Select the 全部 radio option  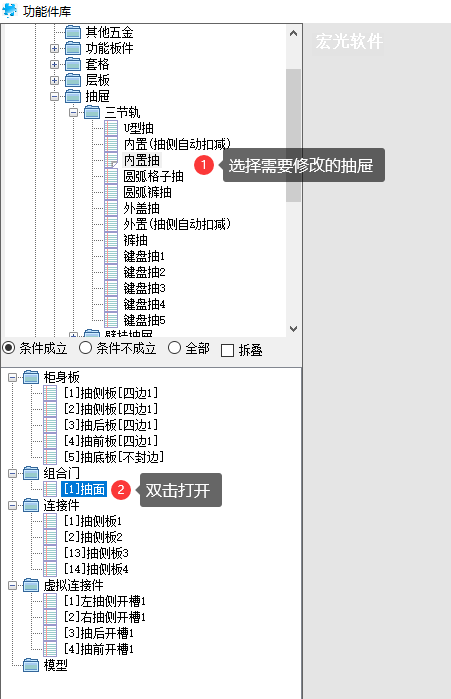[x=174, y=348]
